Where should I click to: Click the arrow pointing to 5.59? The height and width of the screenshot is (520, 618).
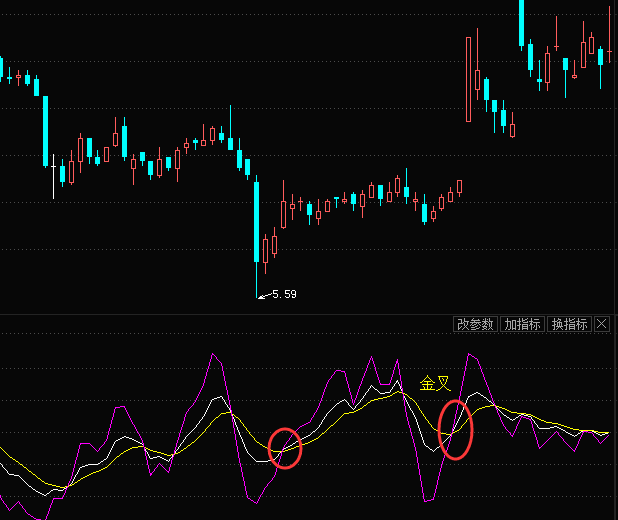coord(263,295)
